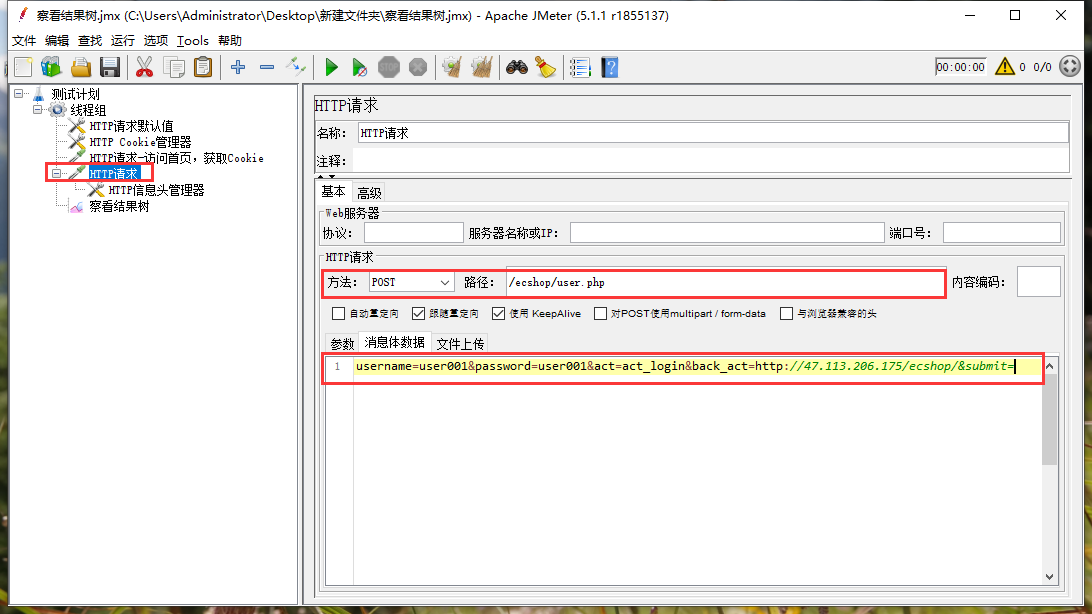Screen dimensions: 1092x614
Task: Open the Templates icon in toolbar
Action: tap(52, 68)
